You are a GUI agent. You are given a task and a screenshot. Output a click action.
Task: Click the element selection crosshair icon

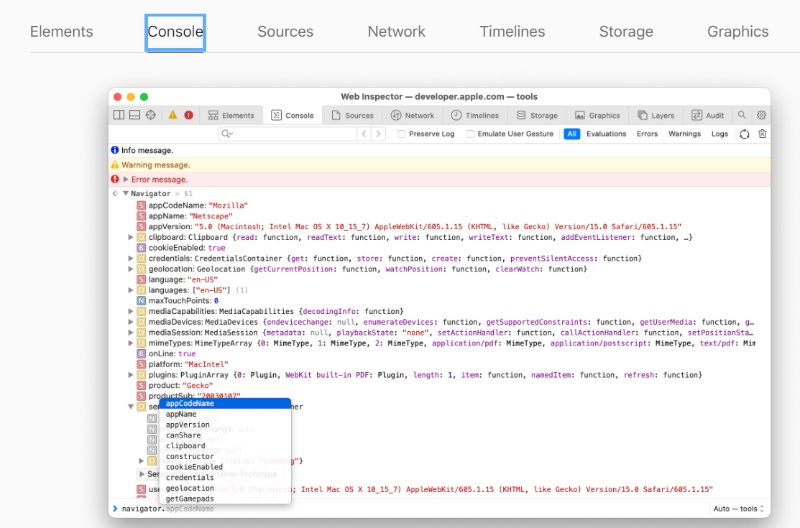(x=151, y=115)
